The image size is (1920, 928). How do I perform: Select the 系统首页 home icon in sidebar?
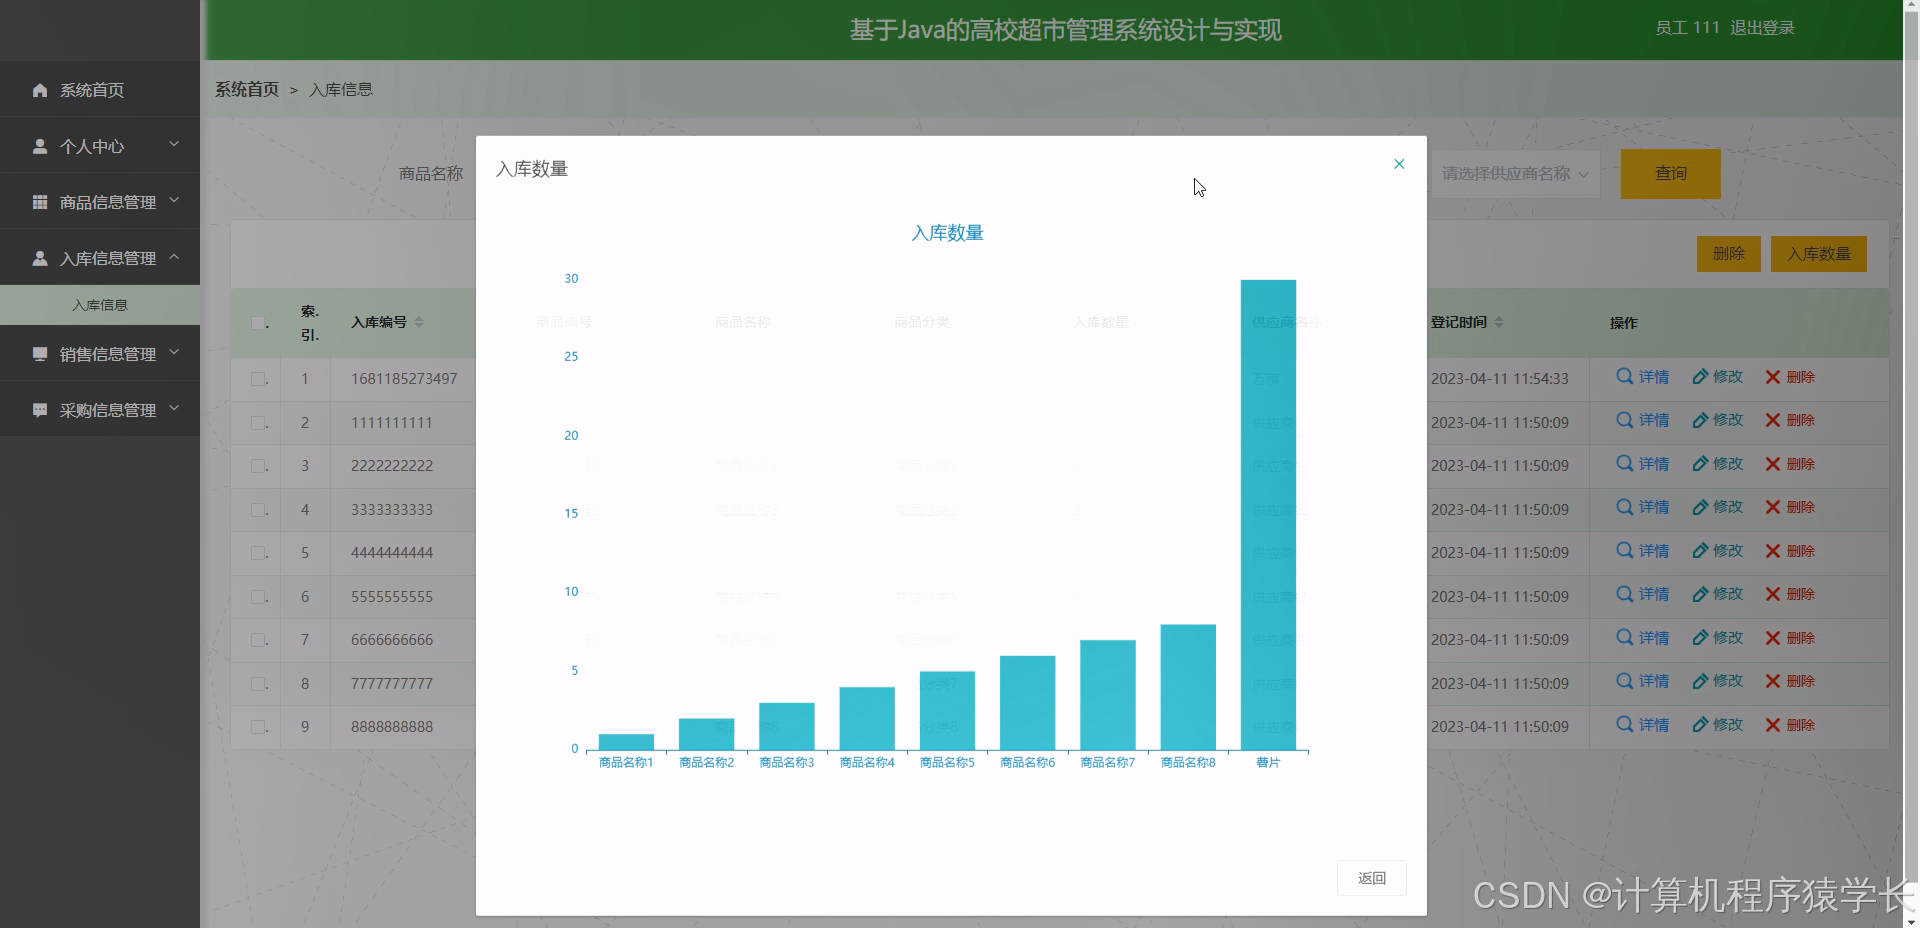pos(40,90)
